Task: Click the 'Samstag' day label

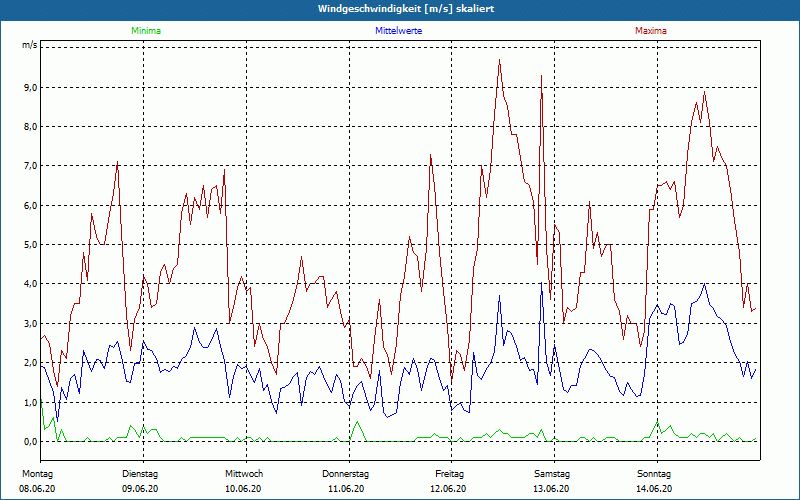Action: click(x=552, y=474)
